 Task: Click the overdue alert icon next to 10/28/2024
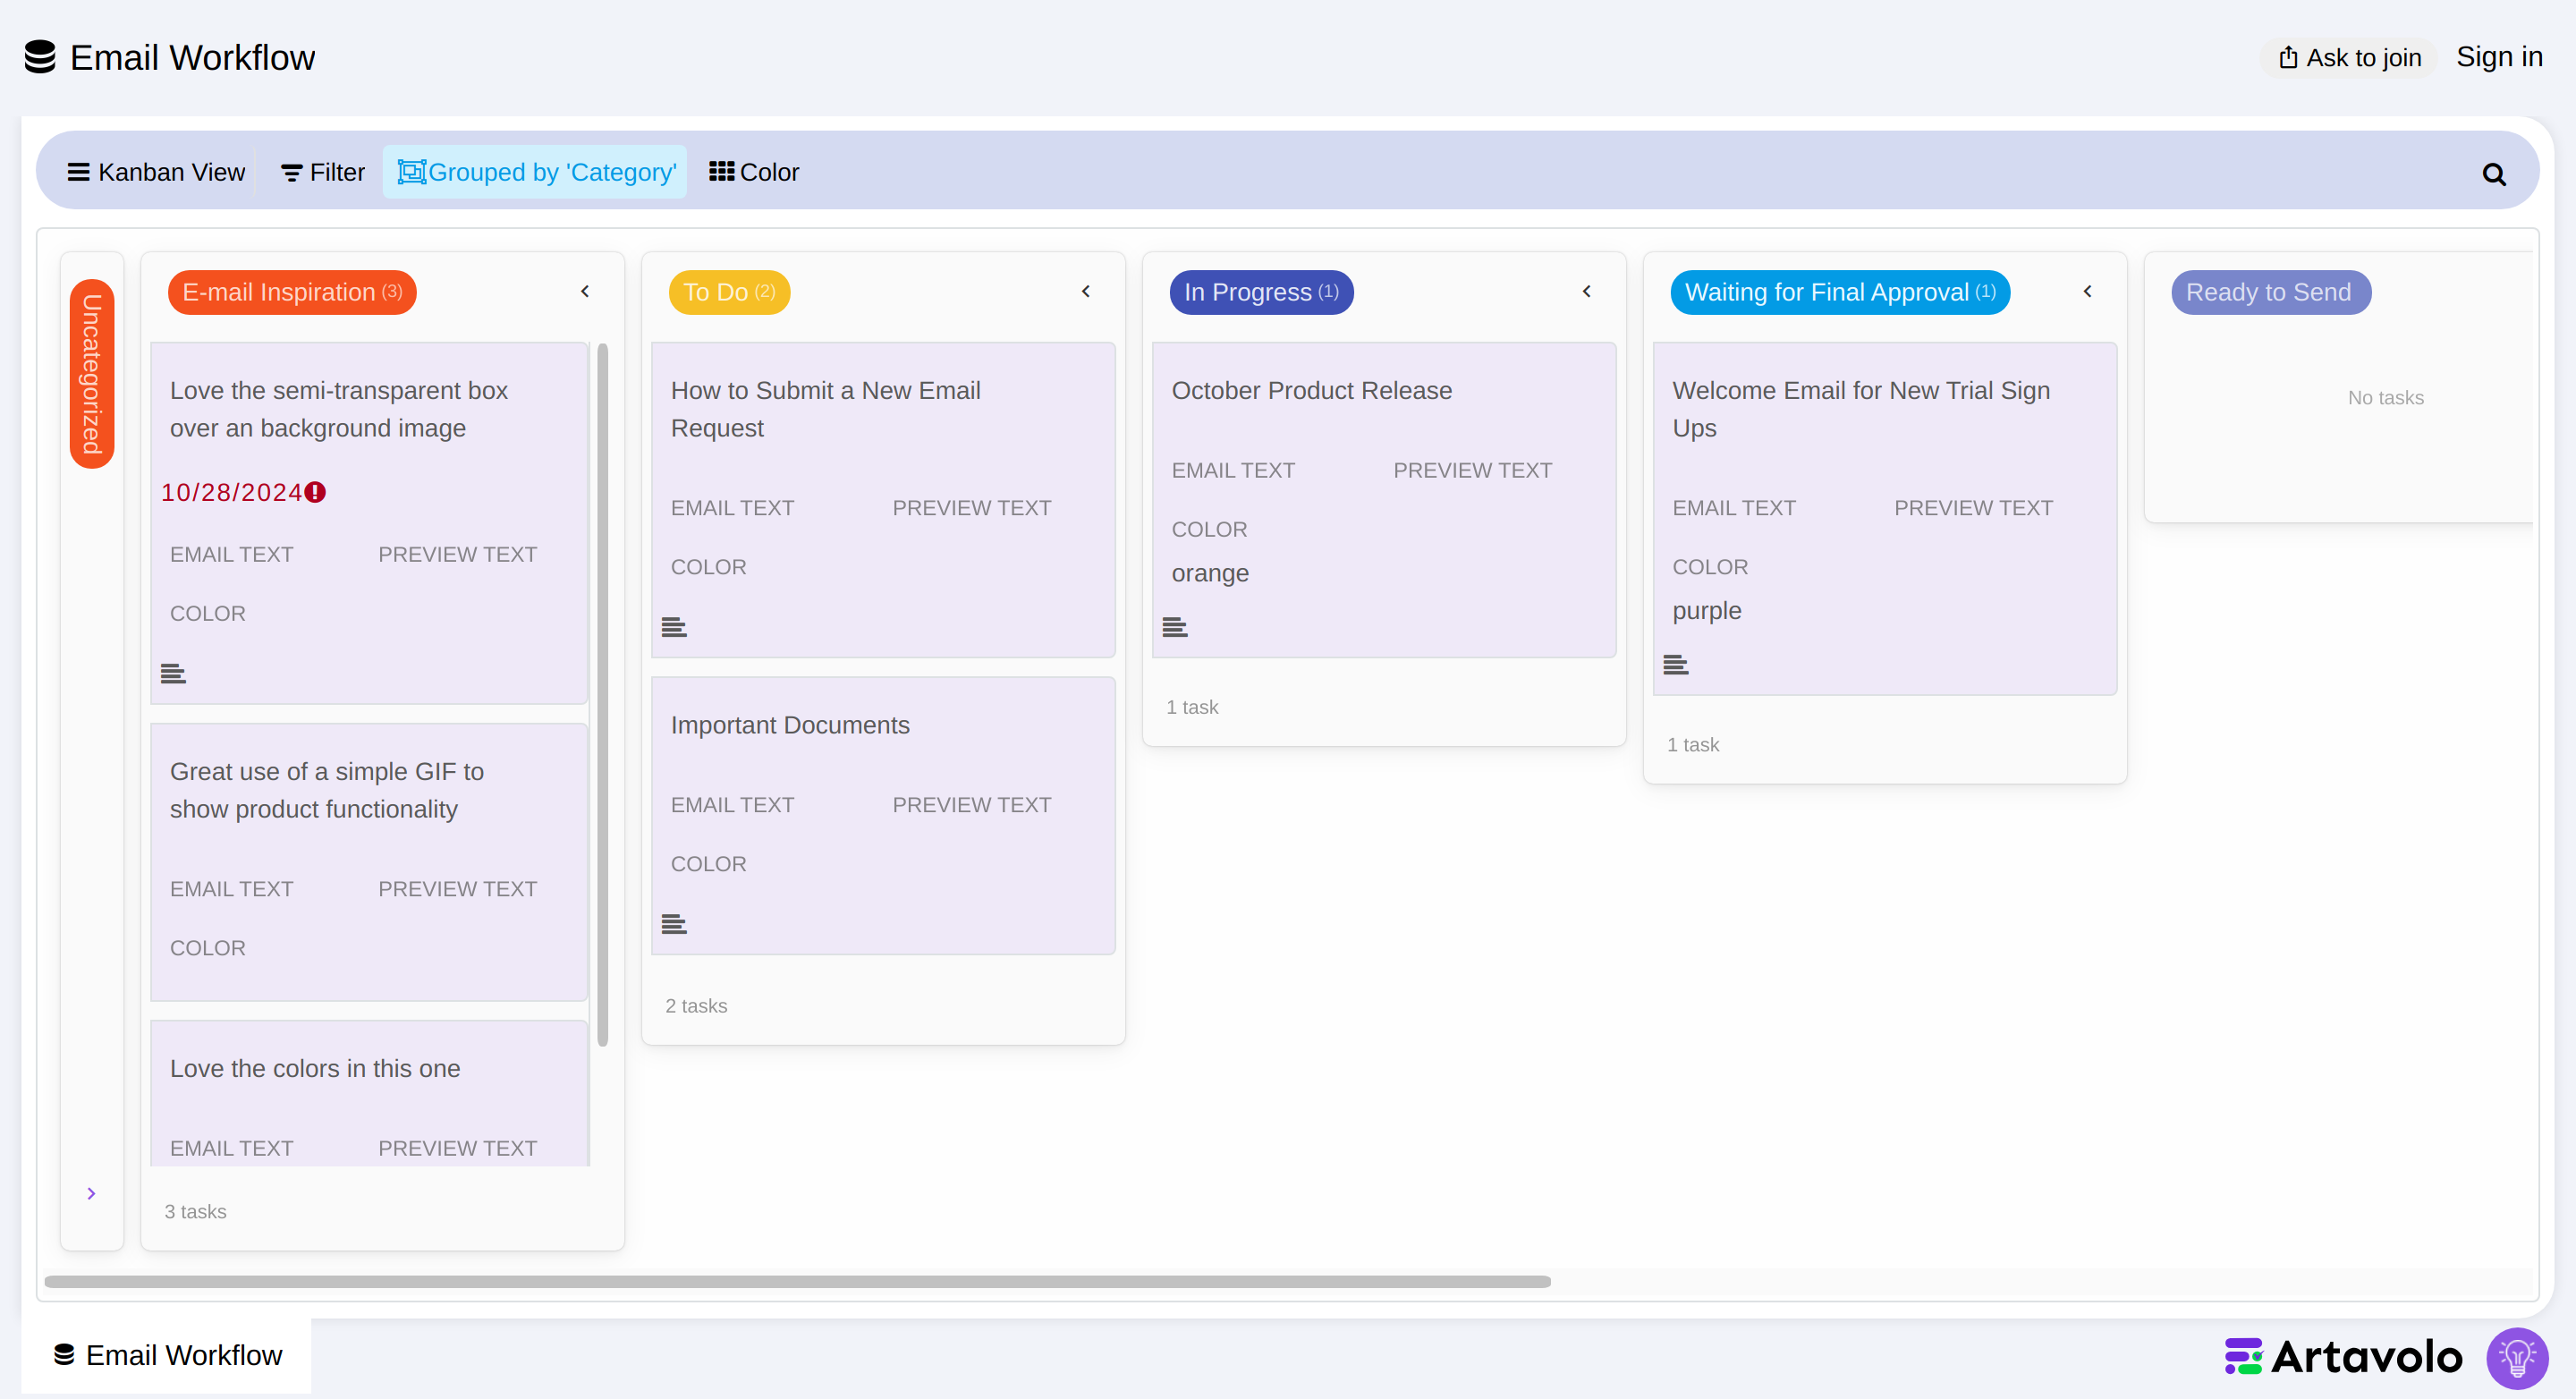coord(315,492)
